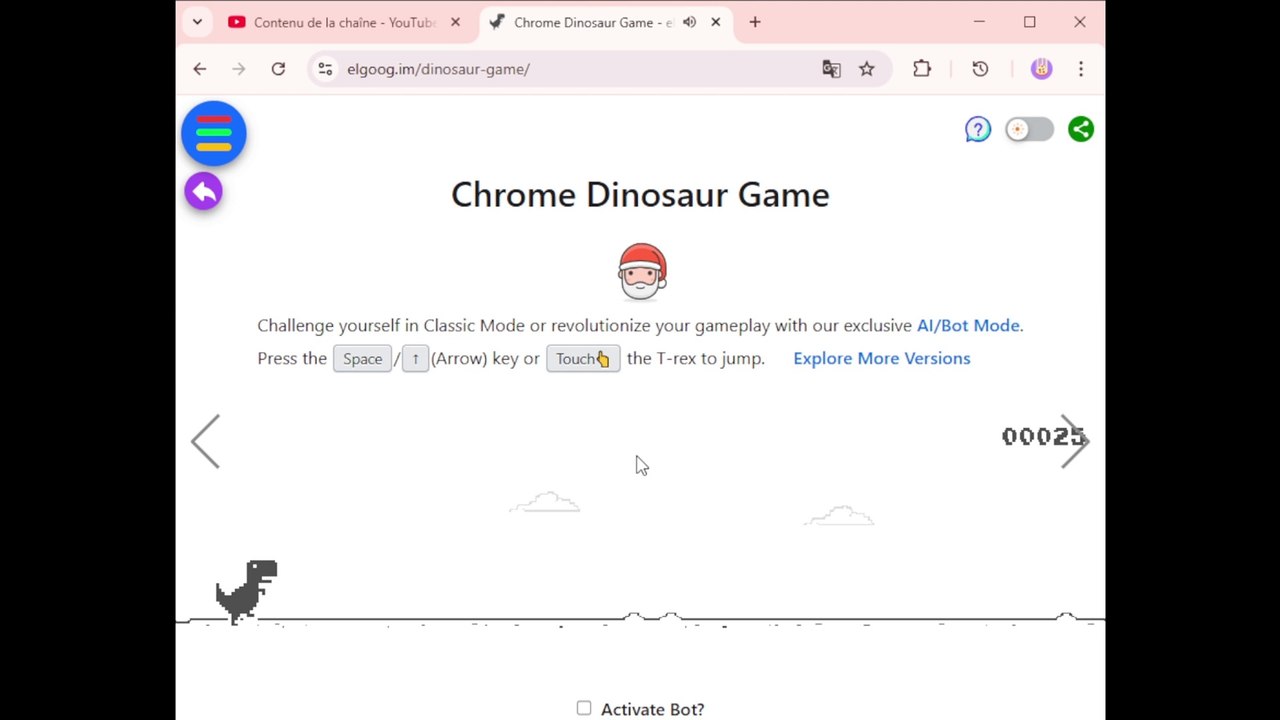Click the purple back arrow button
This screenshot has height=720, width=1280.
203,191
